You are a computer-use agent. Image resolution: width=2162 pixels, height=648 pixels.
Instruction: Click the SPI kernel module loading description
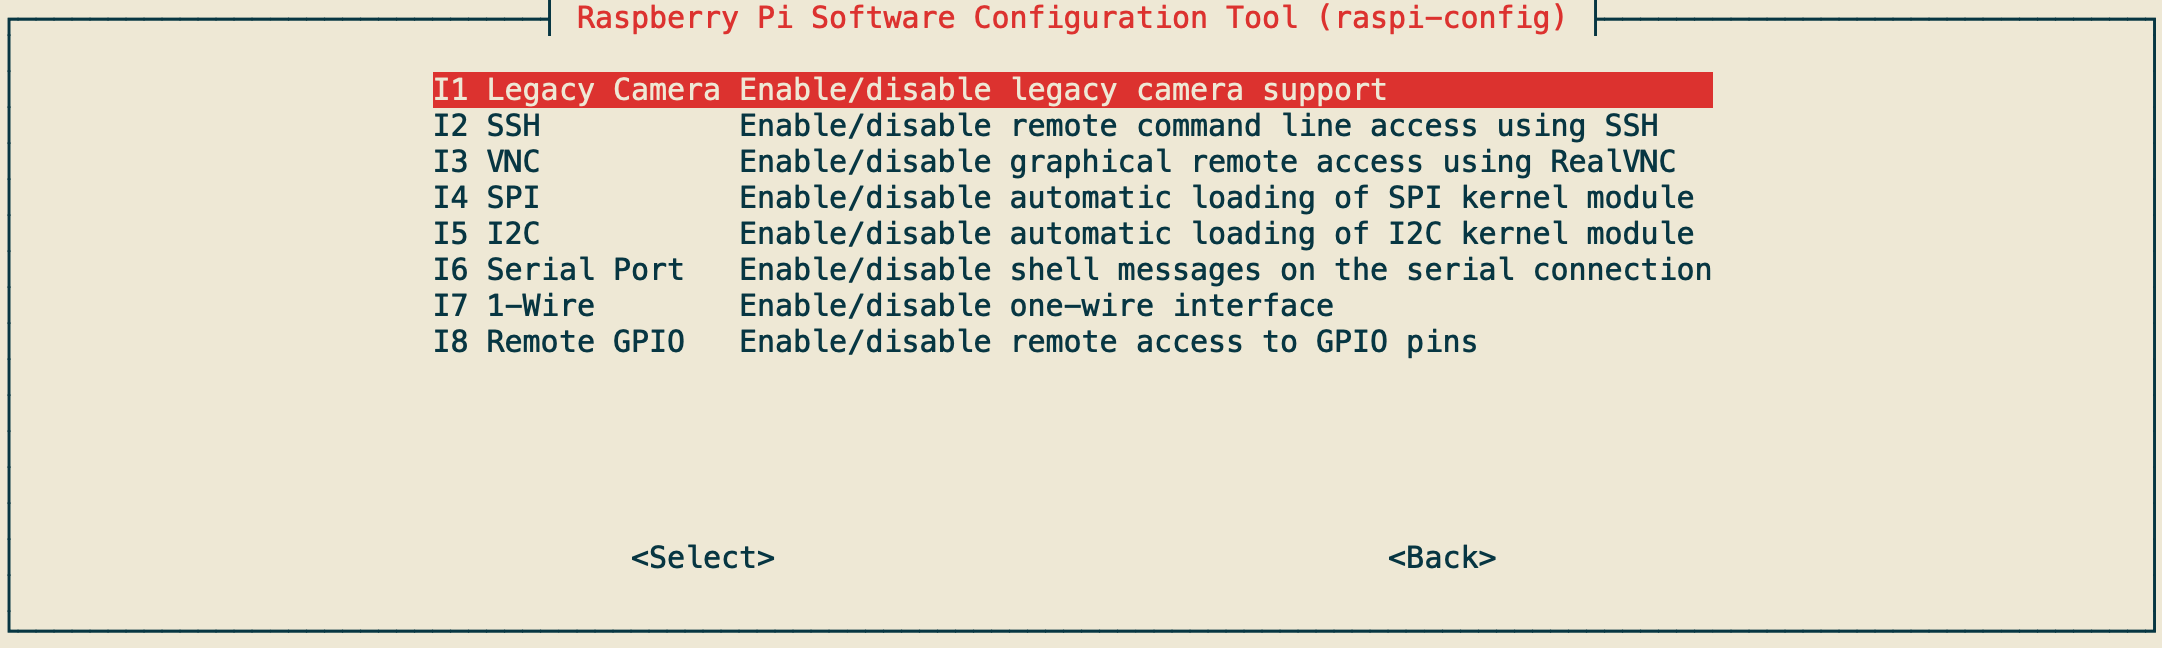[1217, 198]
